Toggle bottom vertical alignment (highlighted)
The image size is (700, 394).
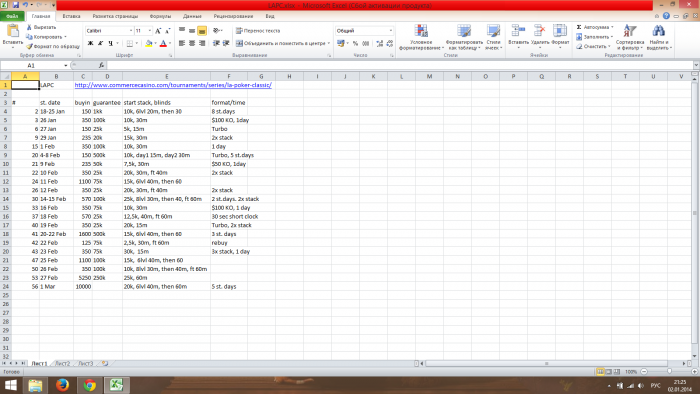202,30
